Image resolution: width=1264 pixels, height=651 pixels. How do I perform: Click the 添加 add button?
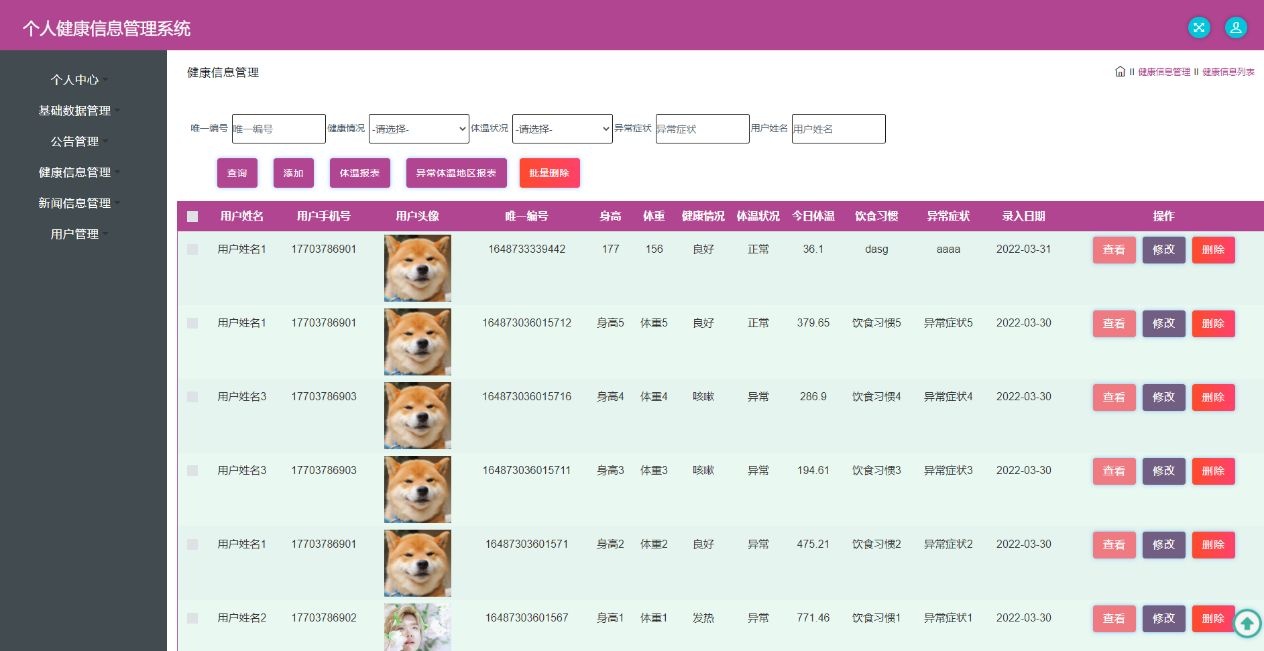pos(293,173)
